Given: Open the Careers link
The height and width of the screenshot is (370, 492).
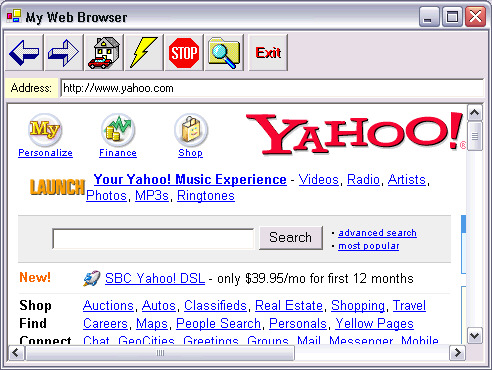Looking at the screenshot, I should coord(105,323).
